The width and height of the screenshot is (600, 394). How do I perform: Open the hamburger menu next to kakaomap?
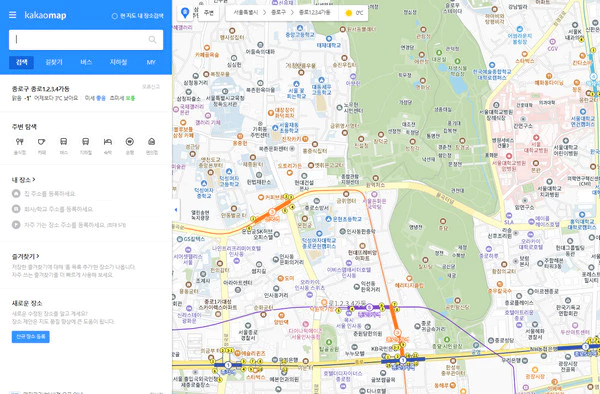(13, 15)
